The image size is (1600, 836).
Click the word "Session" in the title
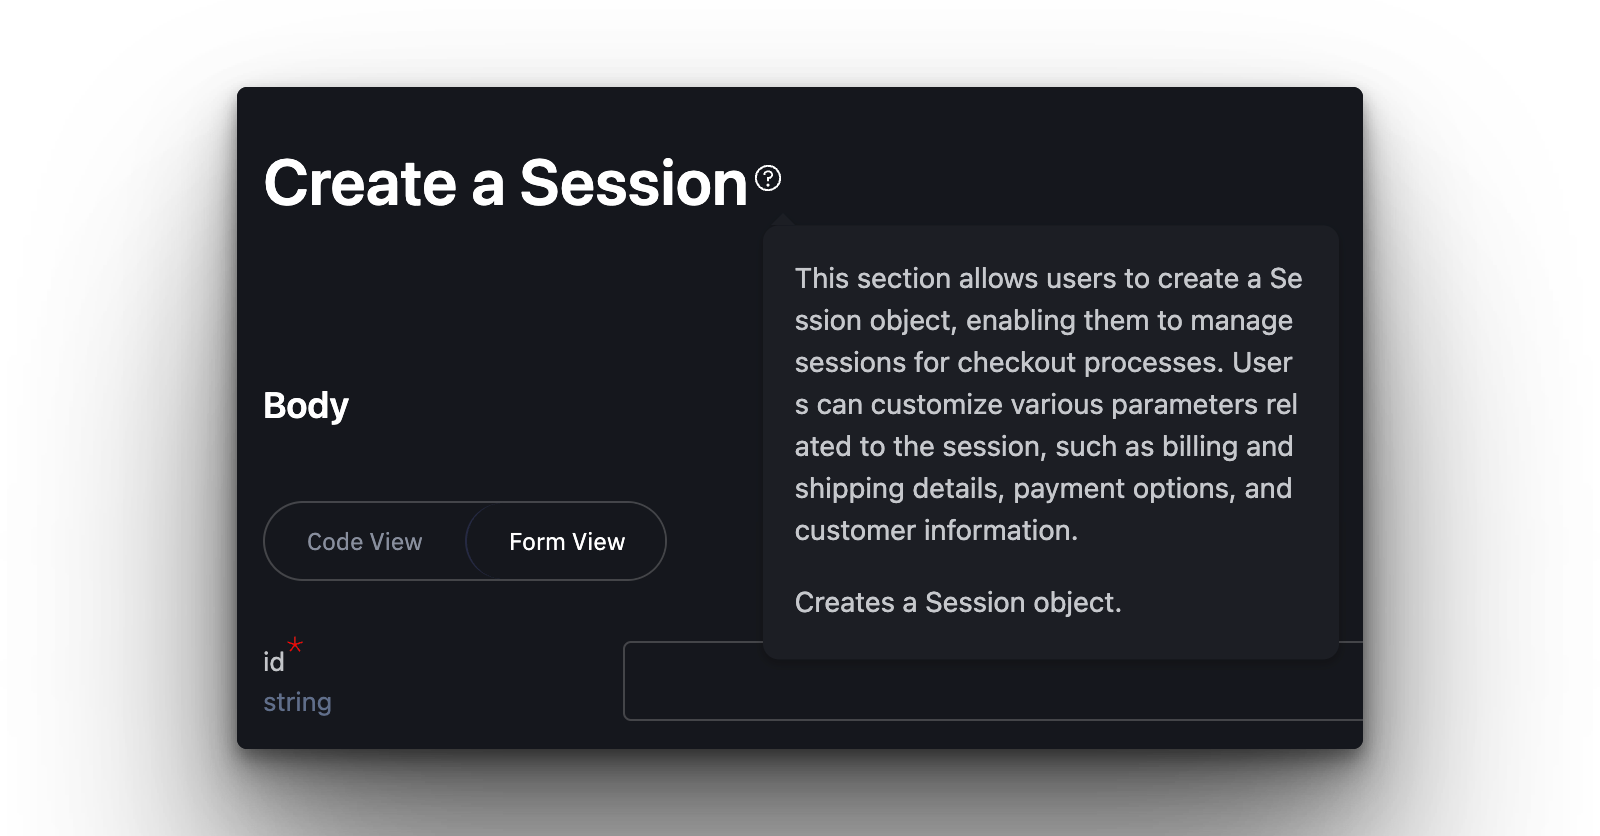634,184
